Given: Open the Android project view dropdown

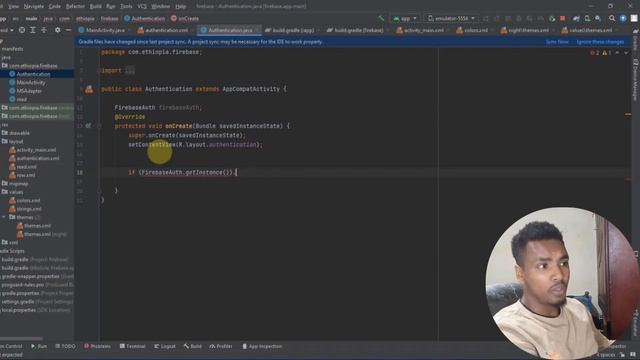Looking at the screenshot, I should coord(7,30).
